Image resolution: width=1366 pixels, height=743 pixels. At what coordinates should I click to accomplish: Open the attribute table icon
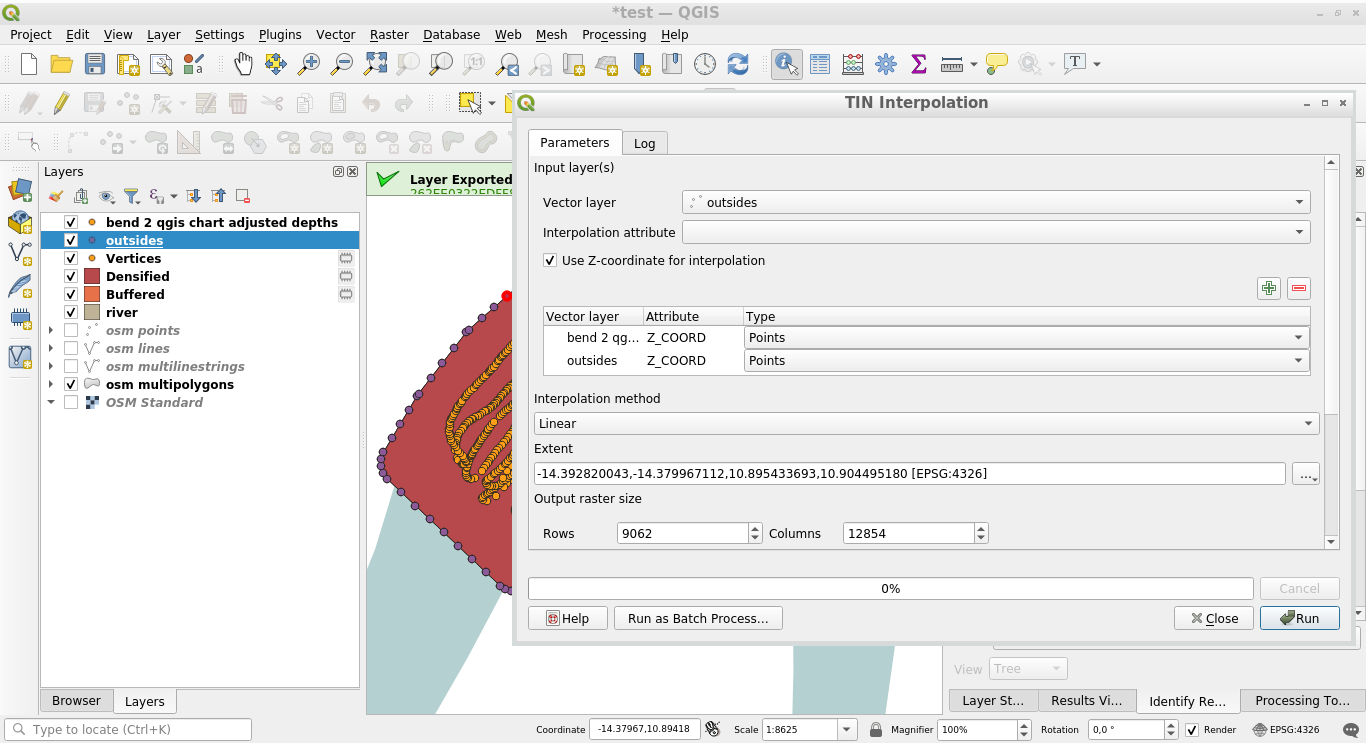(x=820, y=64)
